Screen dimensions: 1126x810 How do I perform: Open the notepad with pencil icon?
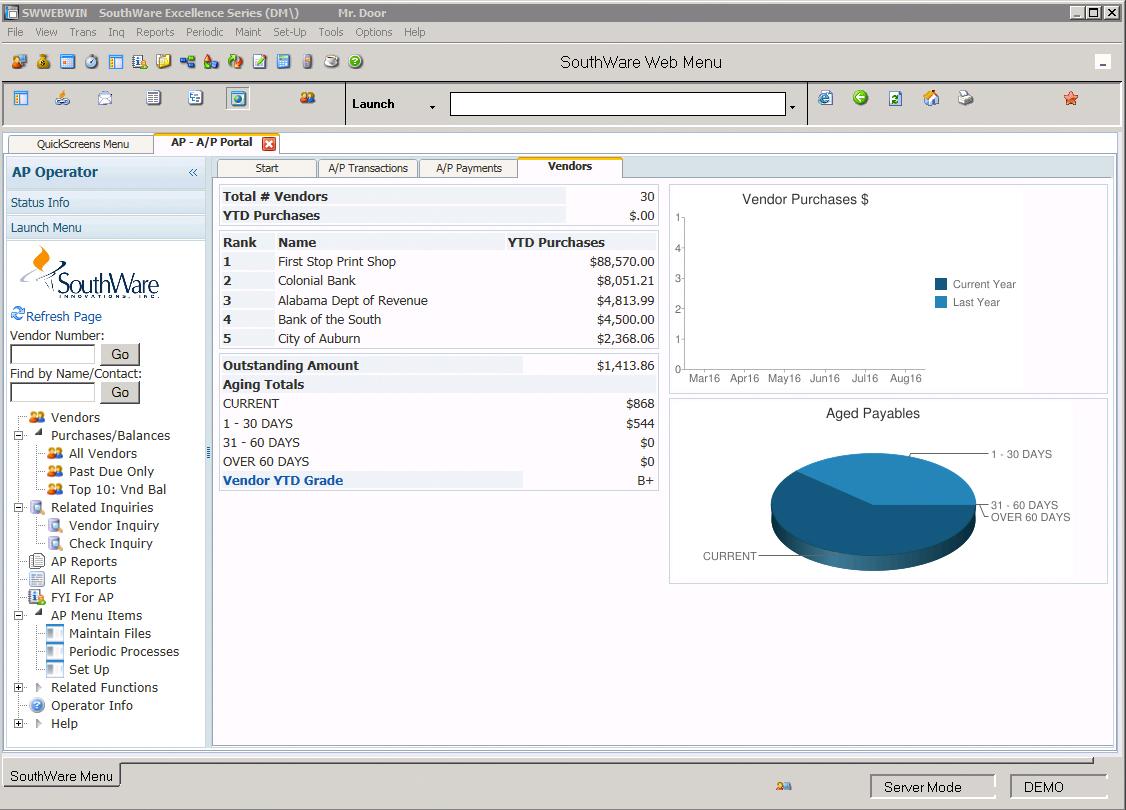[x=259, y=62]
